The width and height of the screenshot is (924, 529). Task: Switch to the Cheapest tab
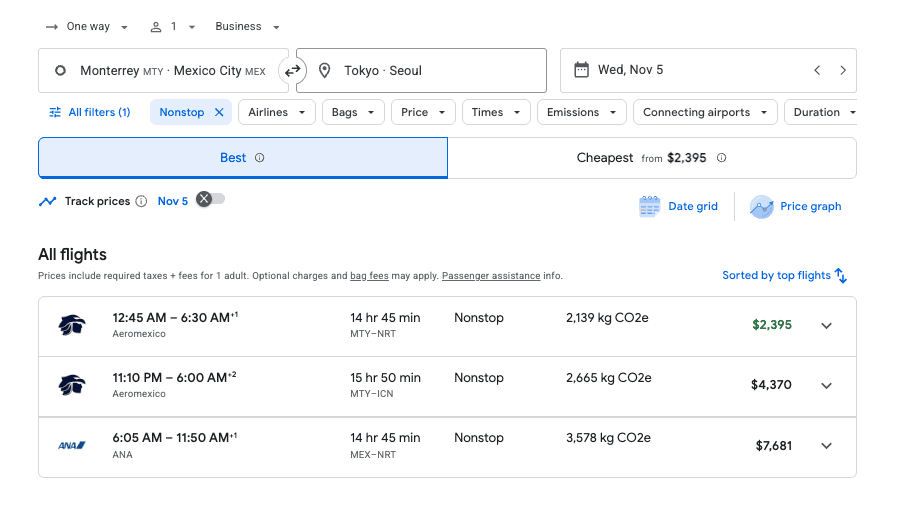click(651, 158)
